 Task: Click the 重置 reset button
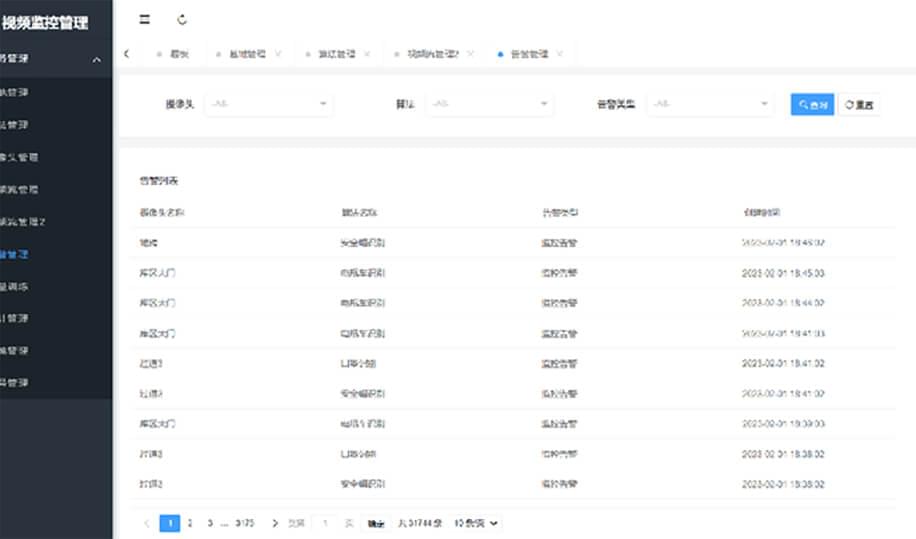pyautogui.click(x=860, y=104)
